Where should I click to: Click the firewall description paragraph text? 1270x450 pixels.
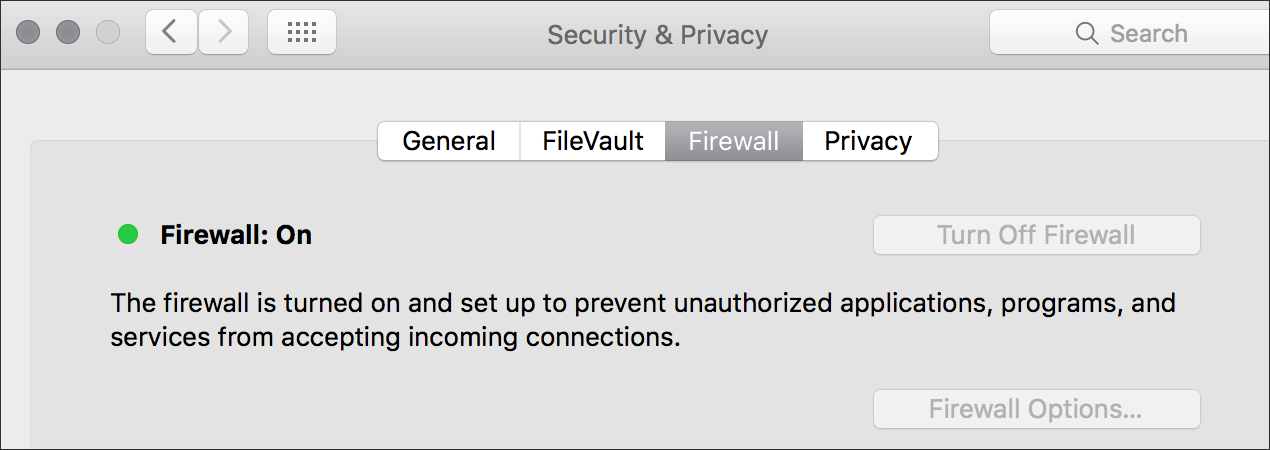643,320
